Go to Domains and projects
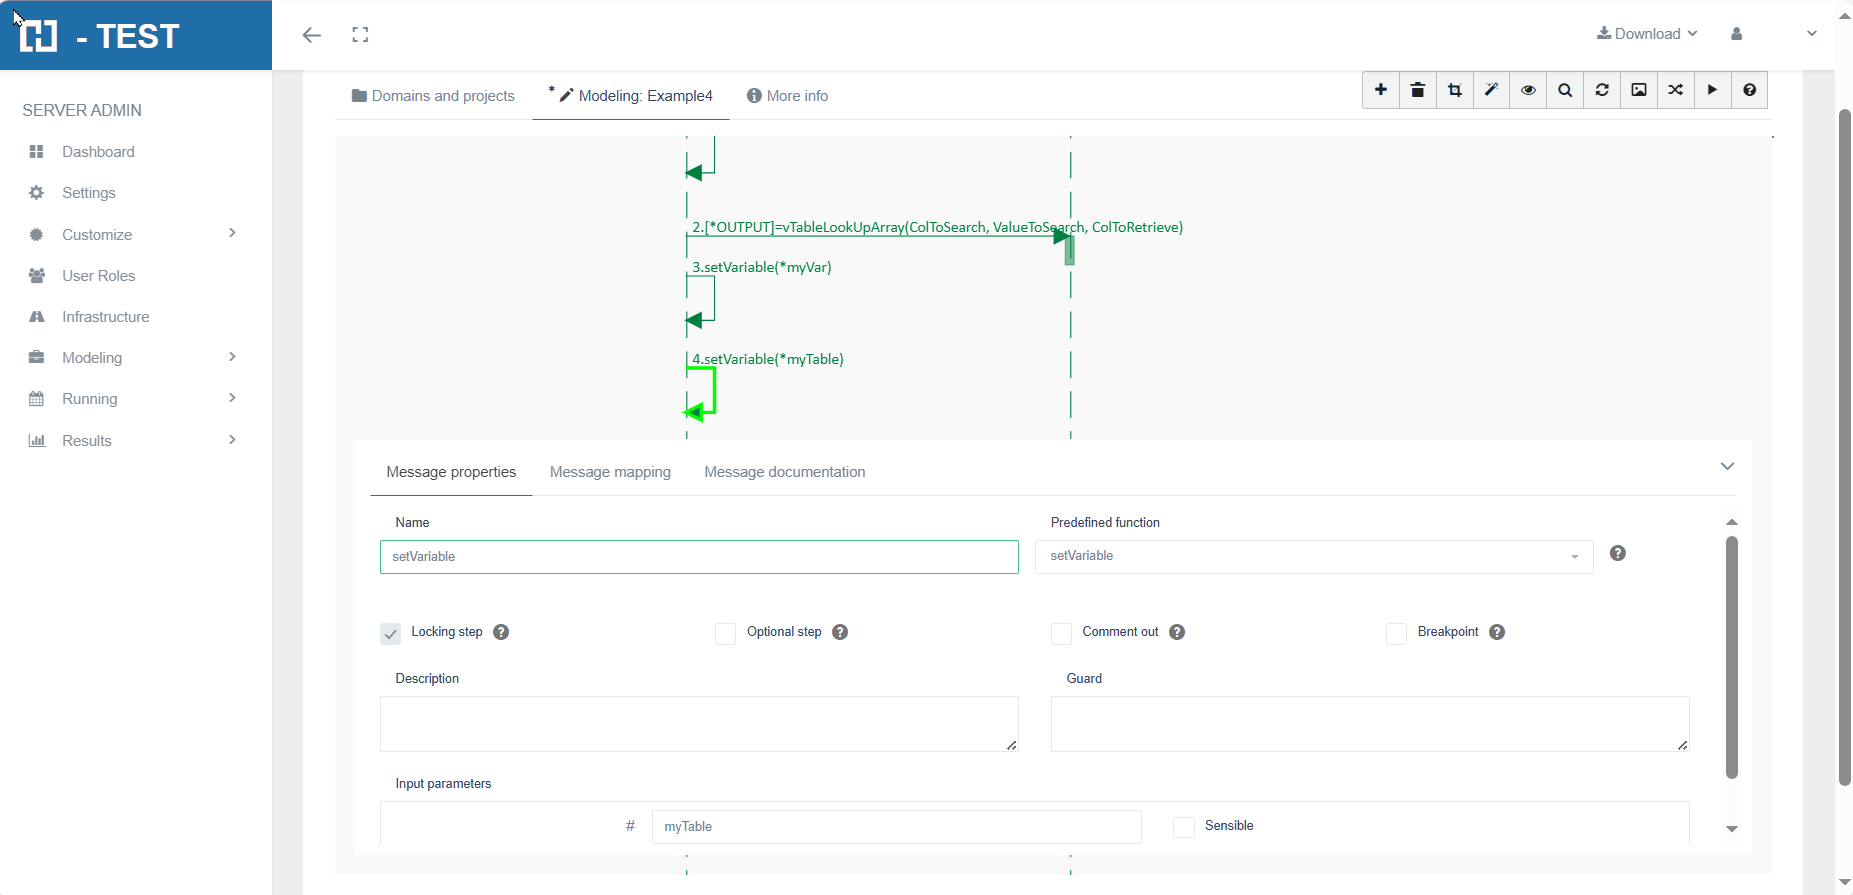 (433, 96)
